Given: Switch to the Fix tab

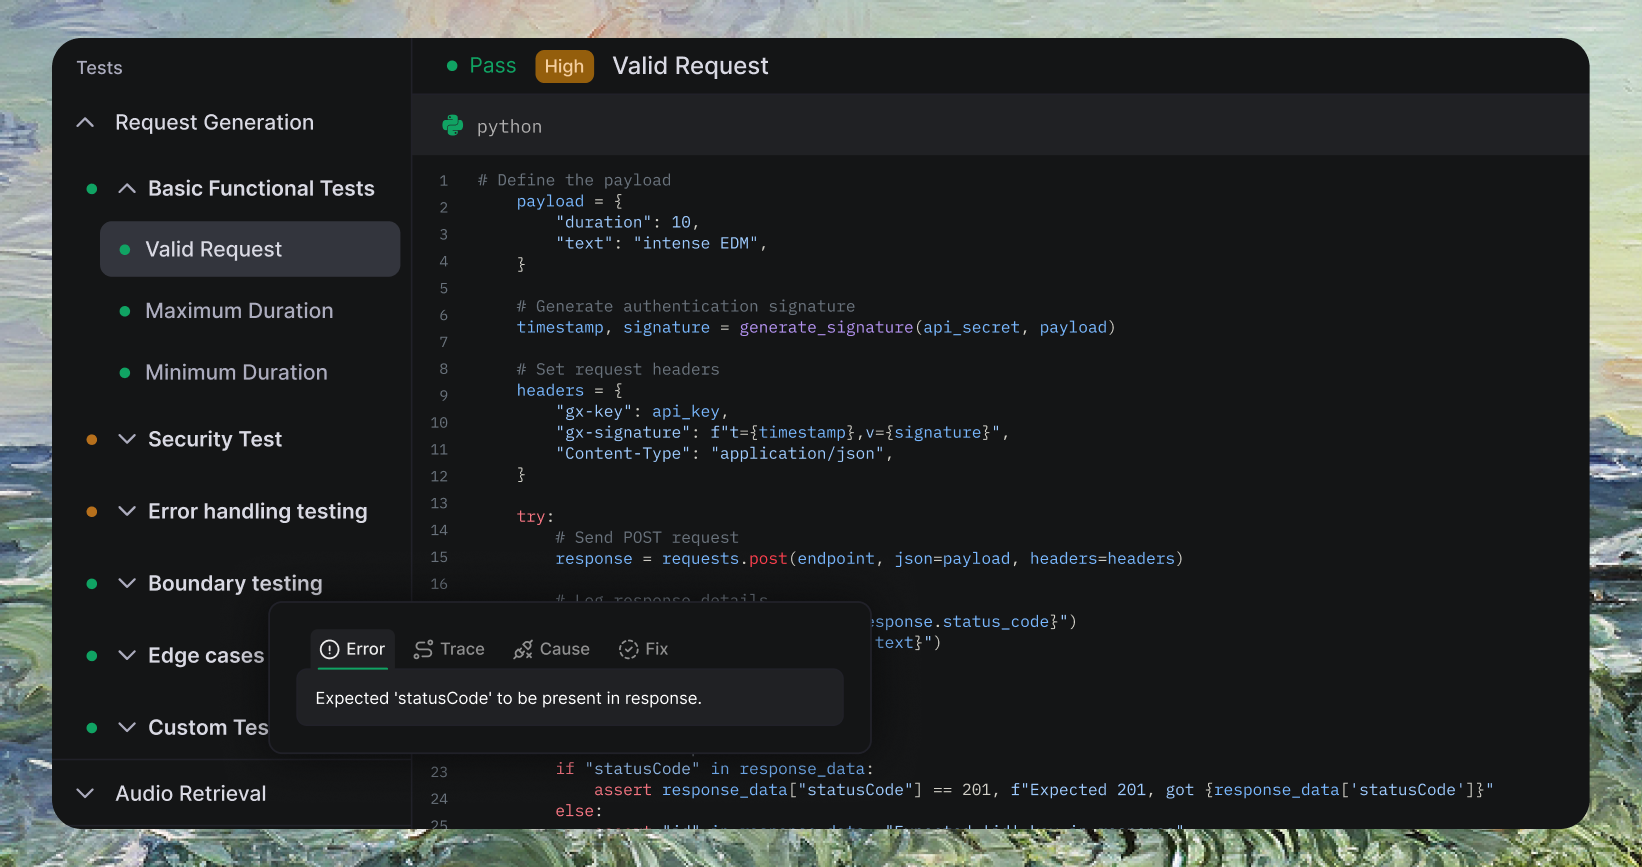Looking at the screenshot, I should (643, 650).
